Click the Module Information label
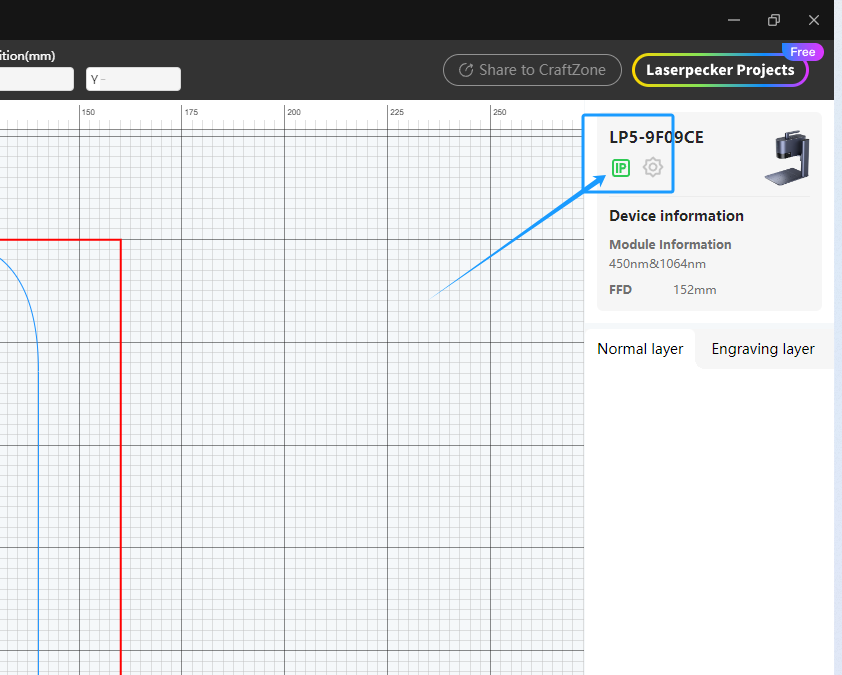 tap(670, 245)
